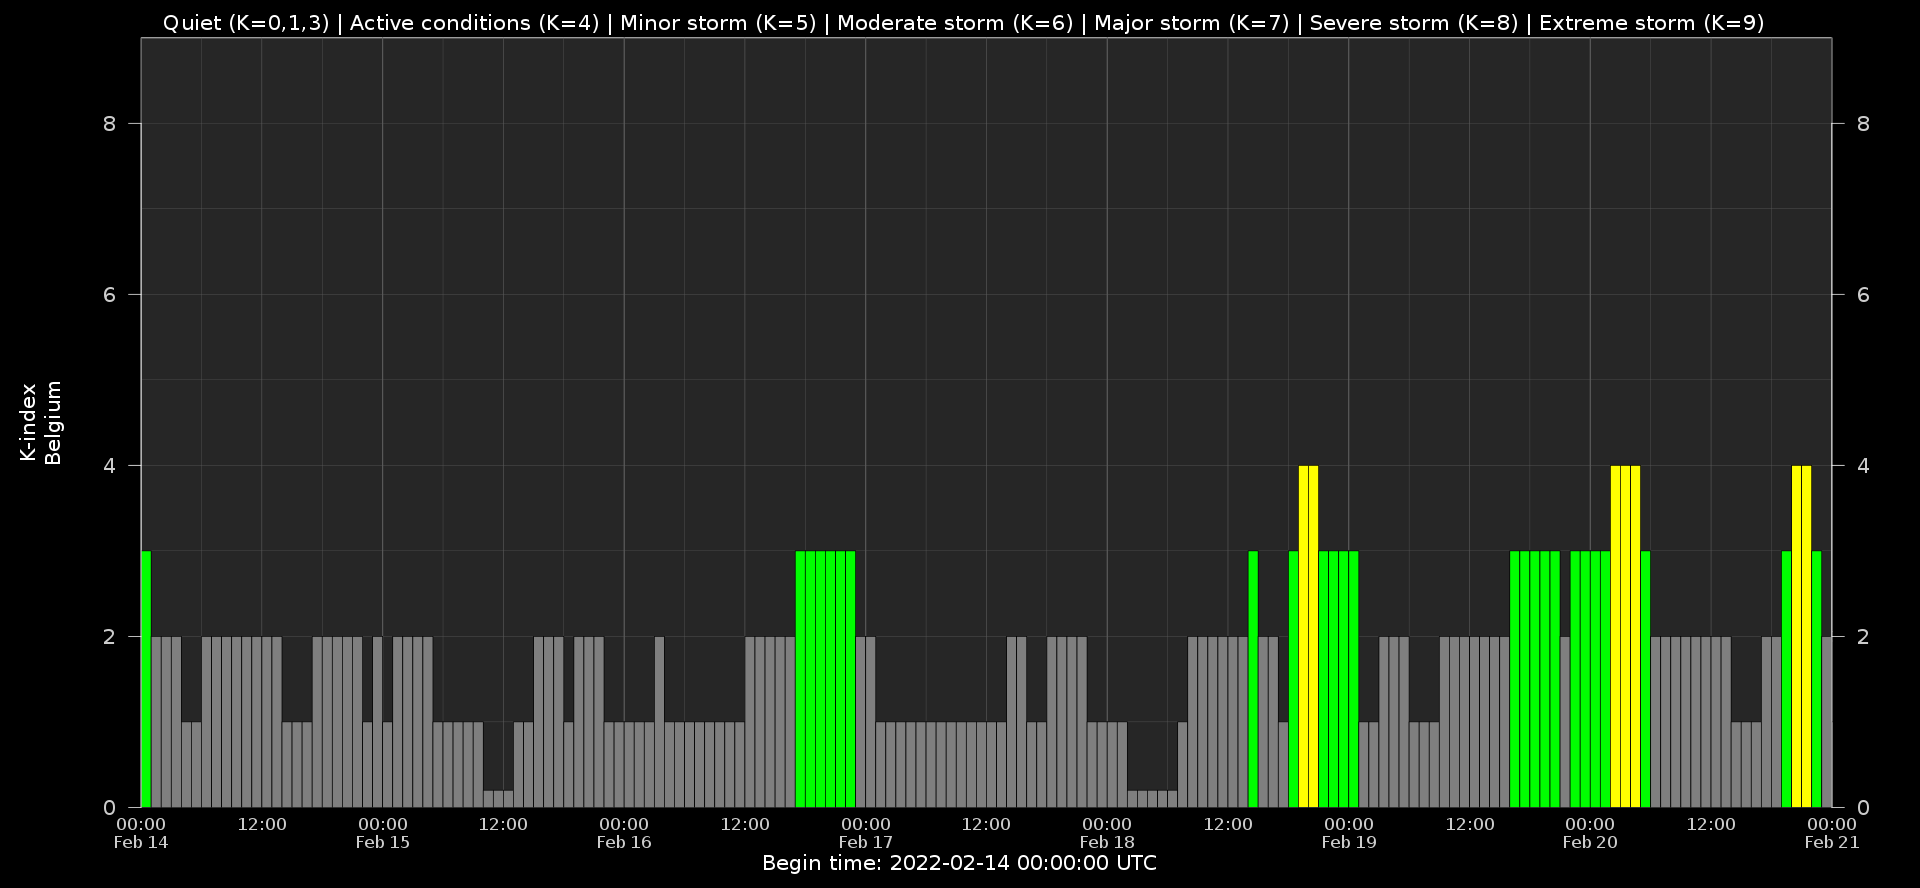Click the lone green bar at Feb 14 00:00

click(x=146, y=679)
